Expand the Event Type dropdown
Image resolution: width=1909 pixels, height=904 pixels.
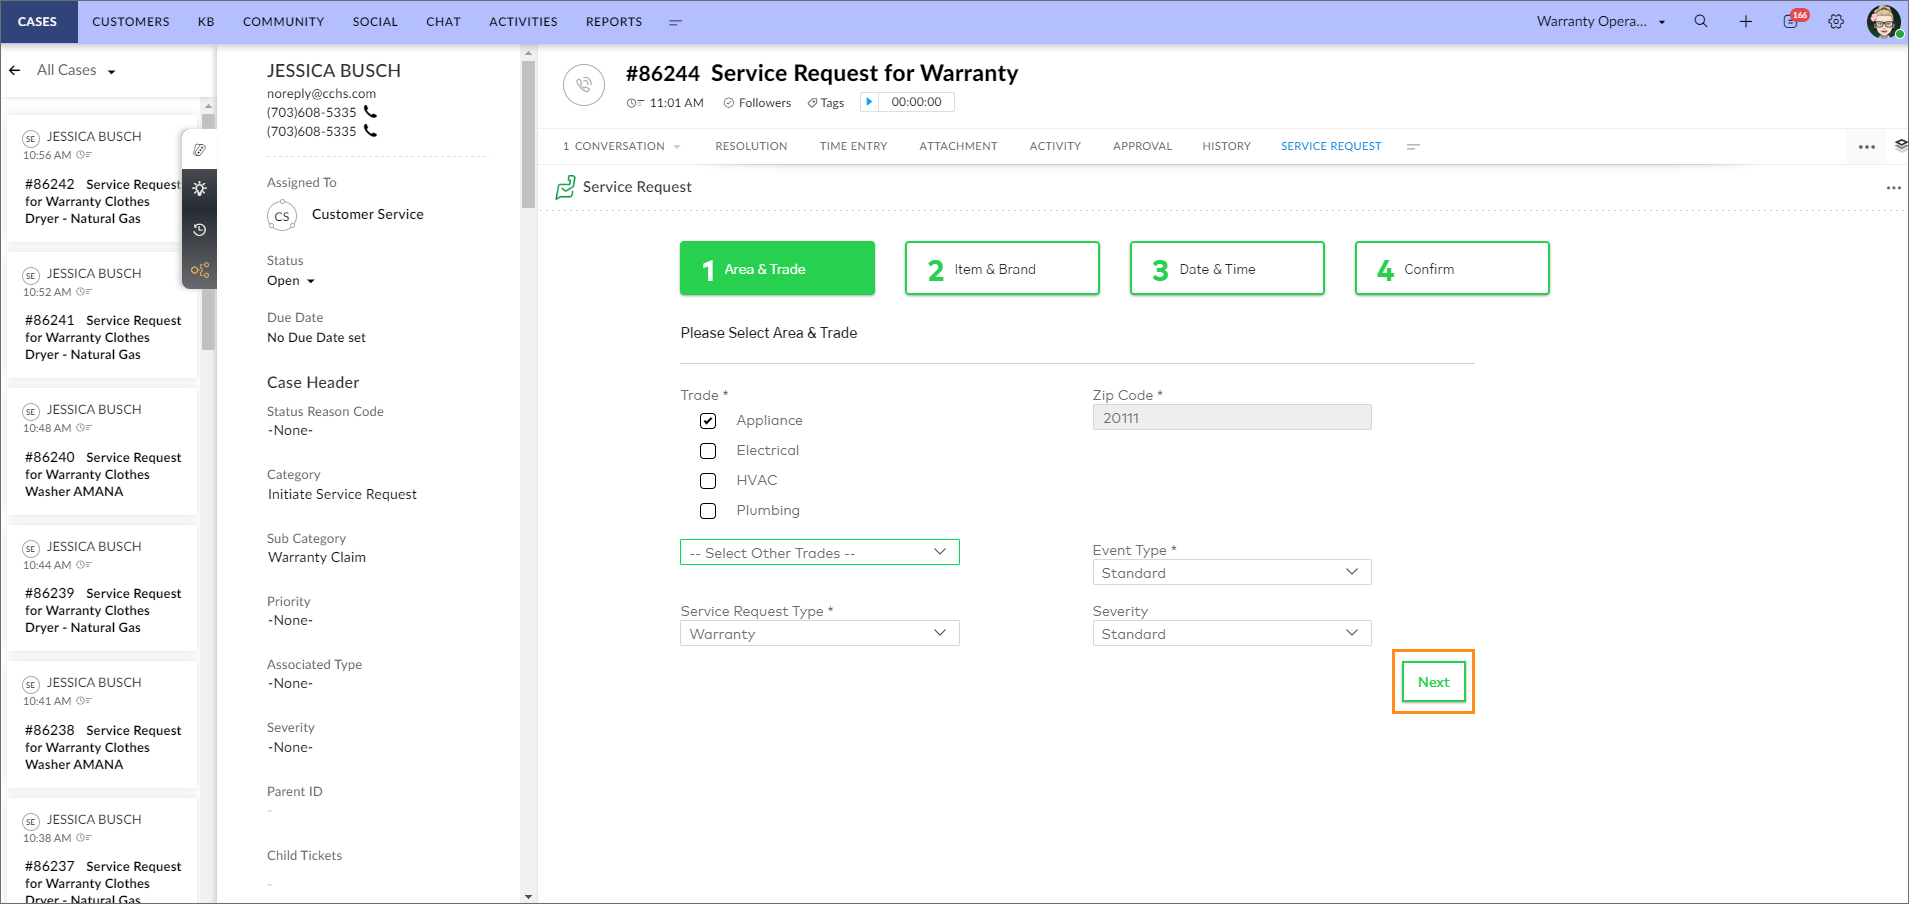[x=1232, y=572]
